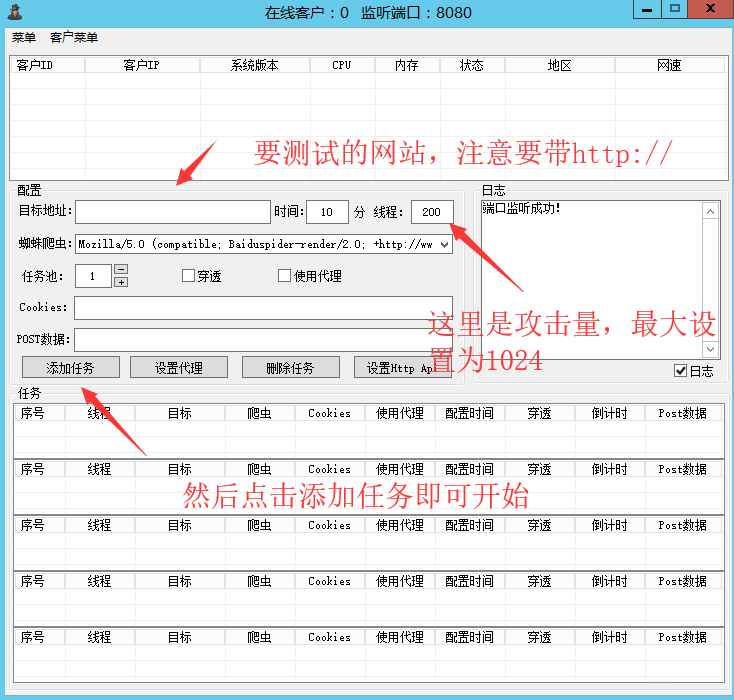Enable the 穿透 checkbox
This screenshot has width=734, height=700.
pyautogui.click(x=188, y=276)
